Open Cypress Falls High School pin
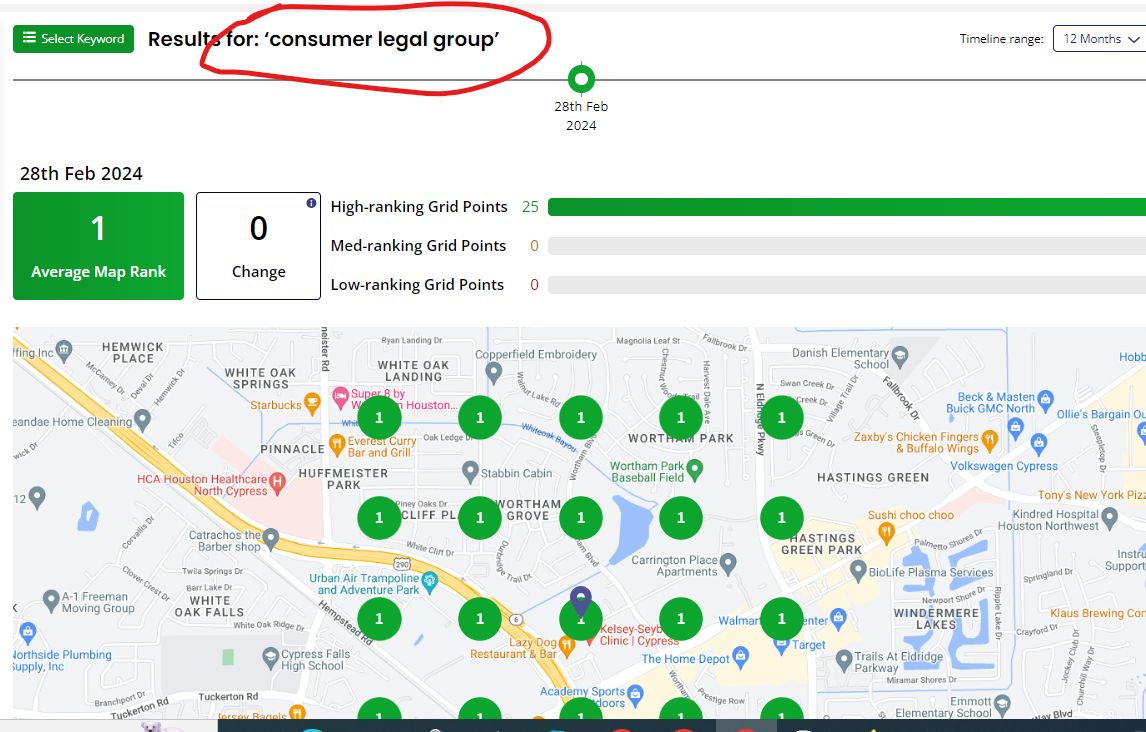The image size is (1146, 732). pyautogui.click(x=271, y=656)
